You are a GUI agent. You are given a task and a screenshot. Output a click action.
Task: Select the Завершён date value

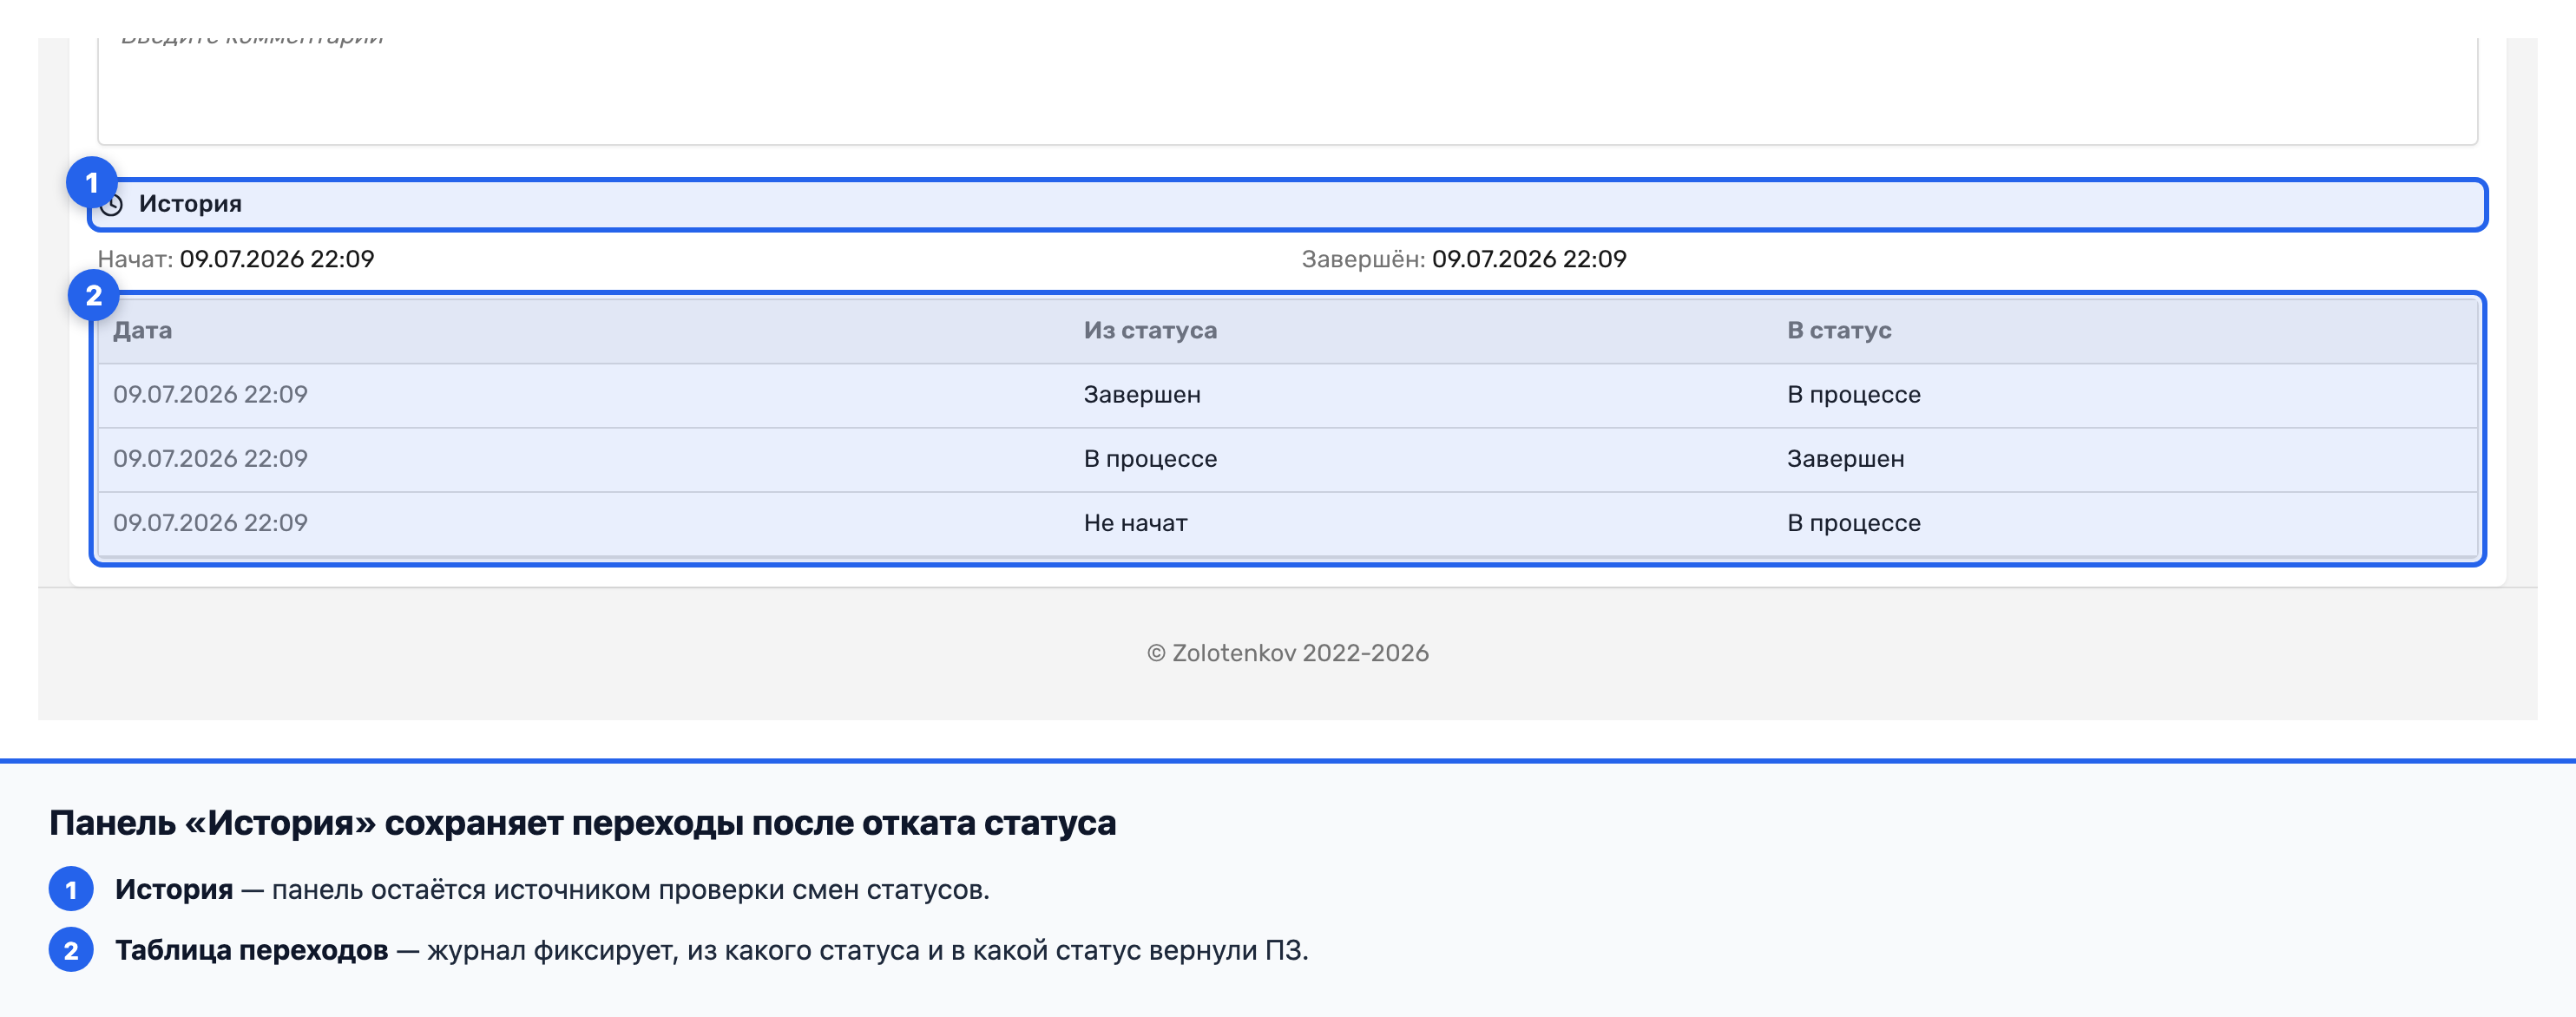pyautogui.click(x=1529, y=259)
